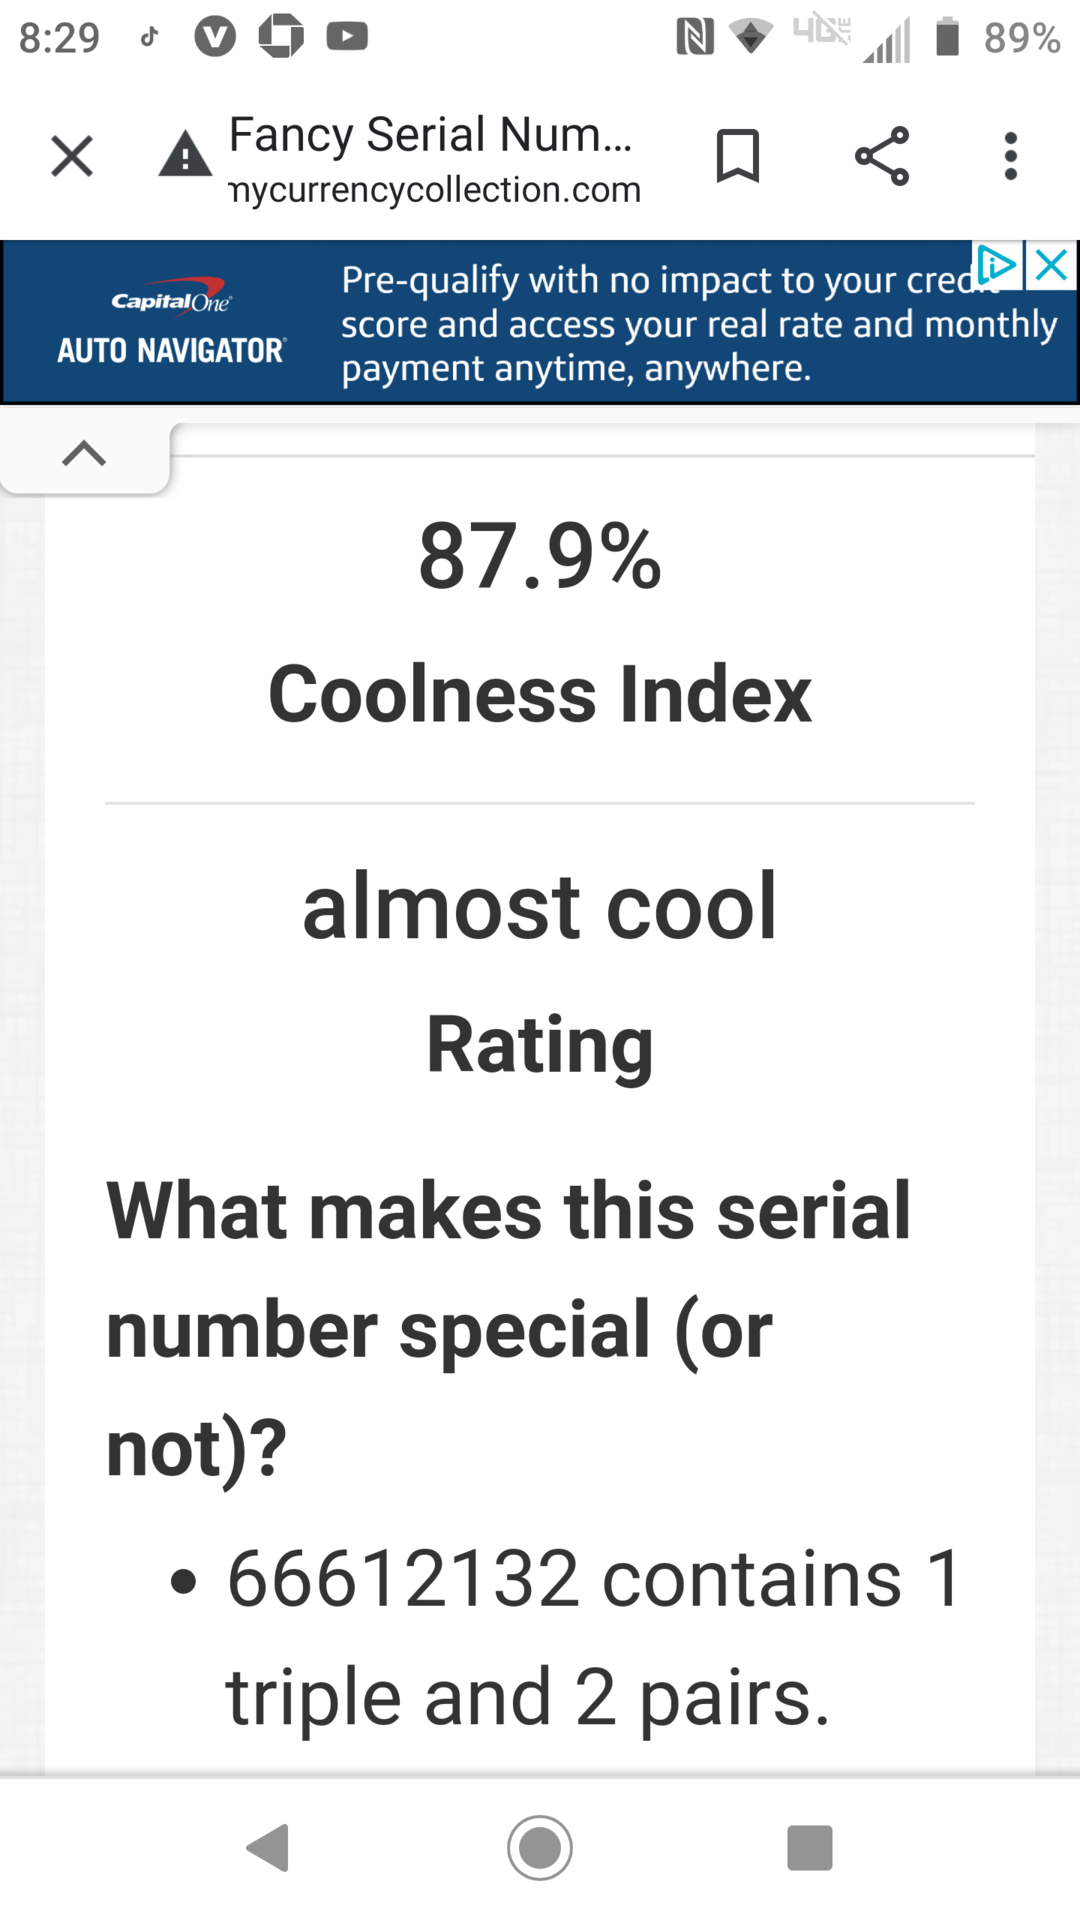Tap the 87.9% Coolness Index value
The height and width of the screenshot is (1920, 1080).
[540, 556]
